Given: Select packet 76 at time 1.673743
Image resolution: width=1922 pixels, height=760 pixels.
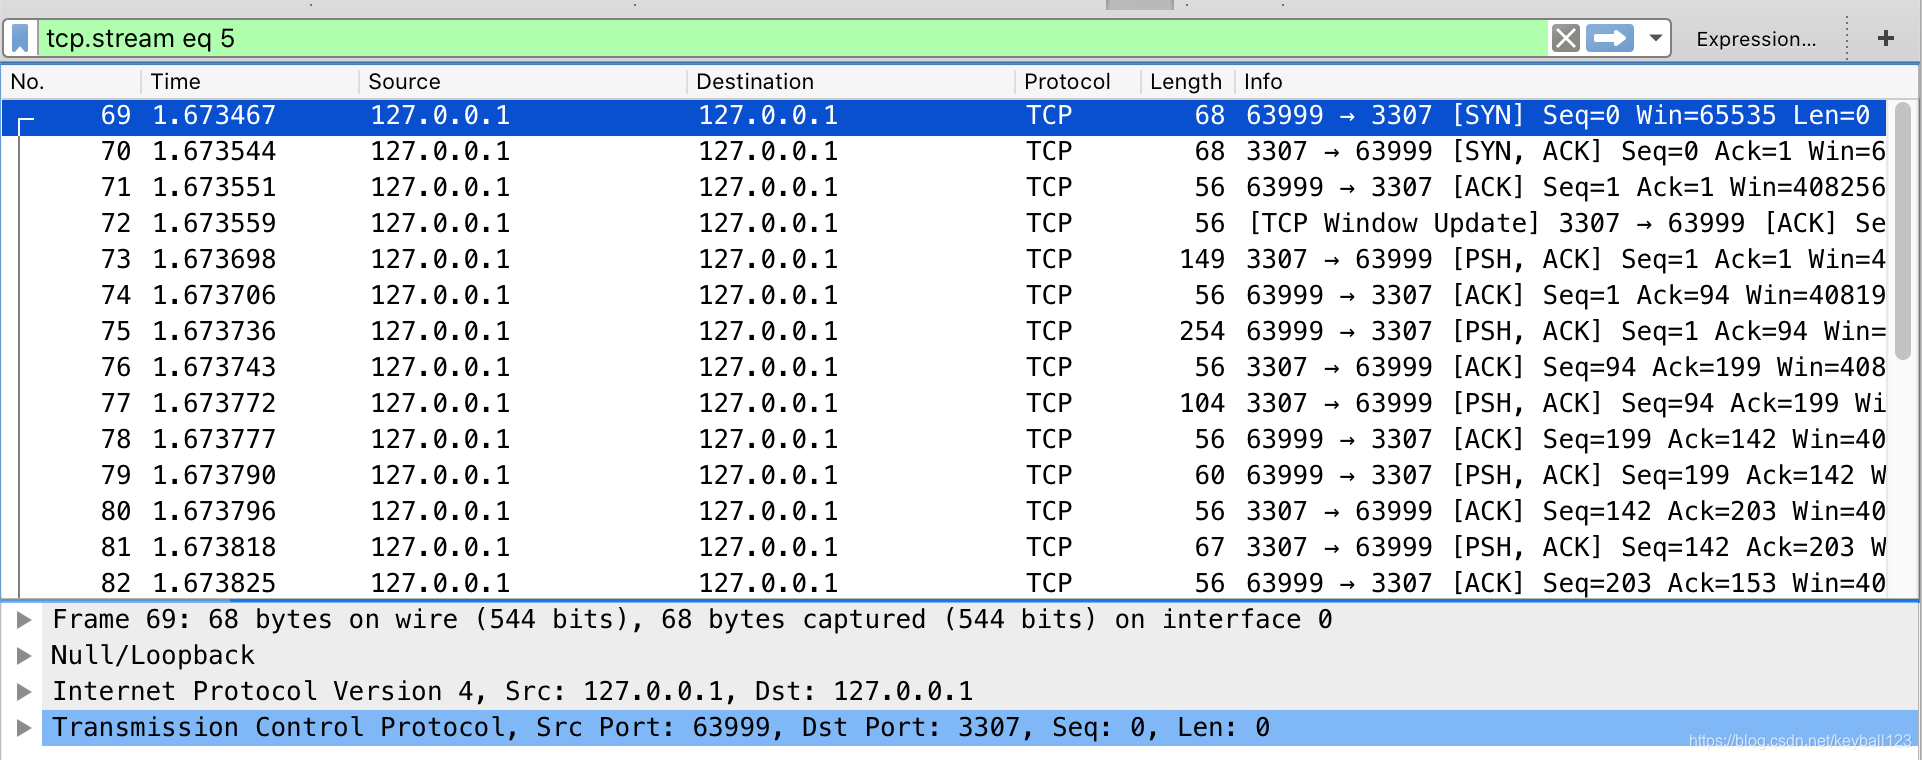Looking at the screenshot, I should [x=944, y=368].
